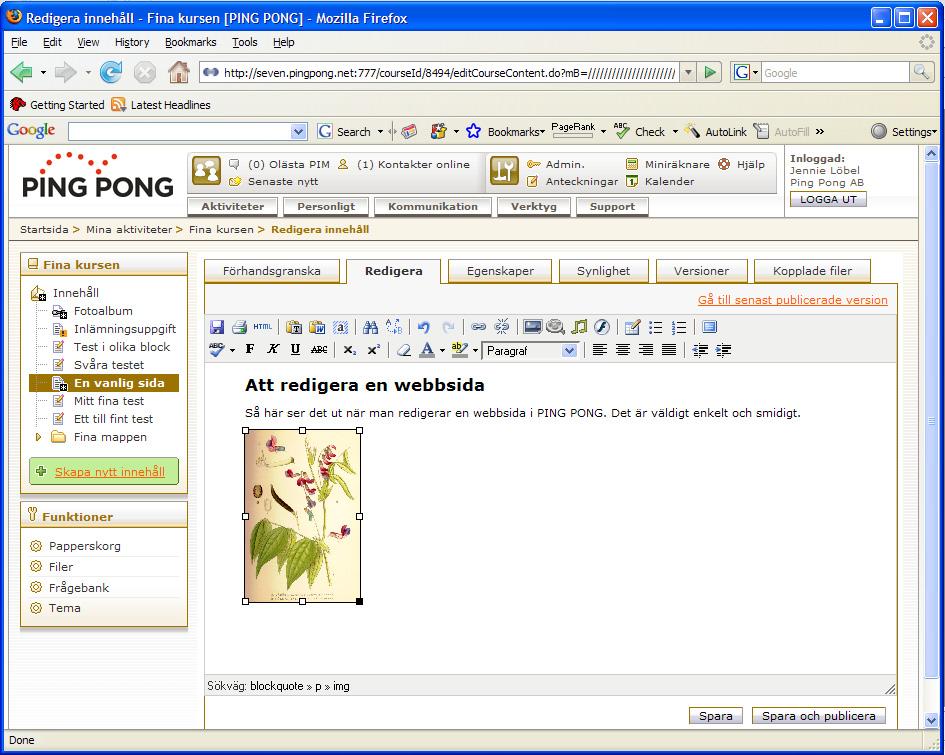Paste from Word in the editor

317,327
